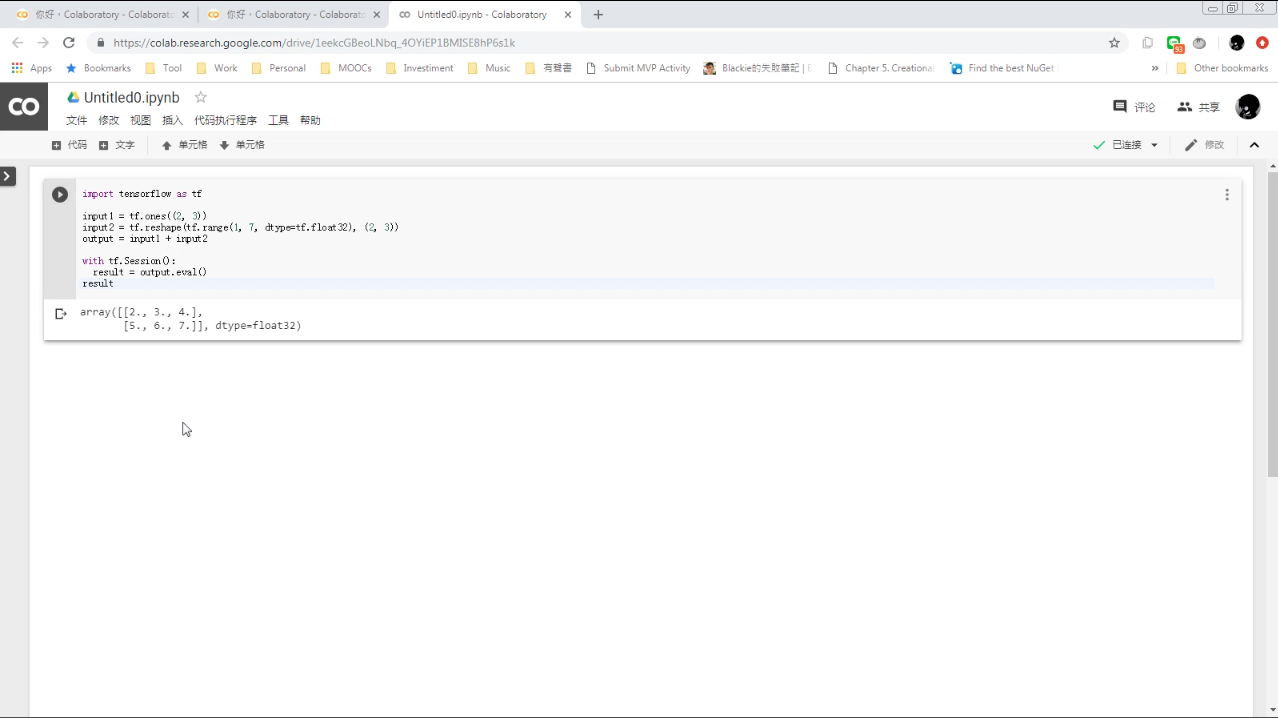Close the Untitled0.ipynb browser tab

click(x=568, y=15)
